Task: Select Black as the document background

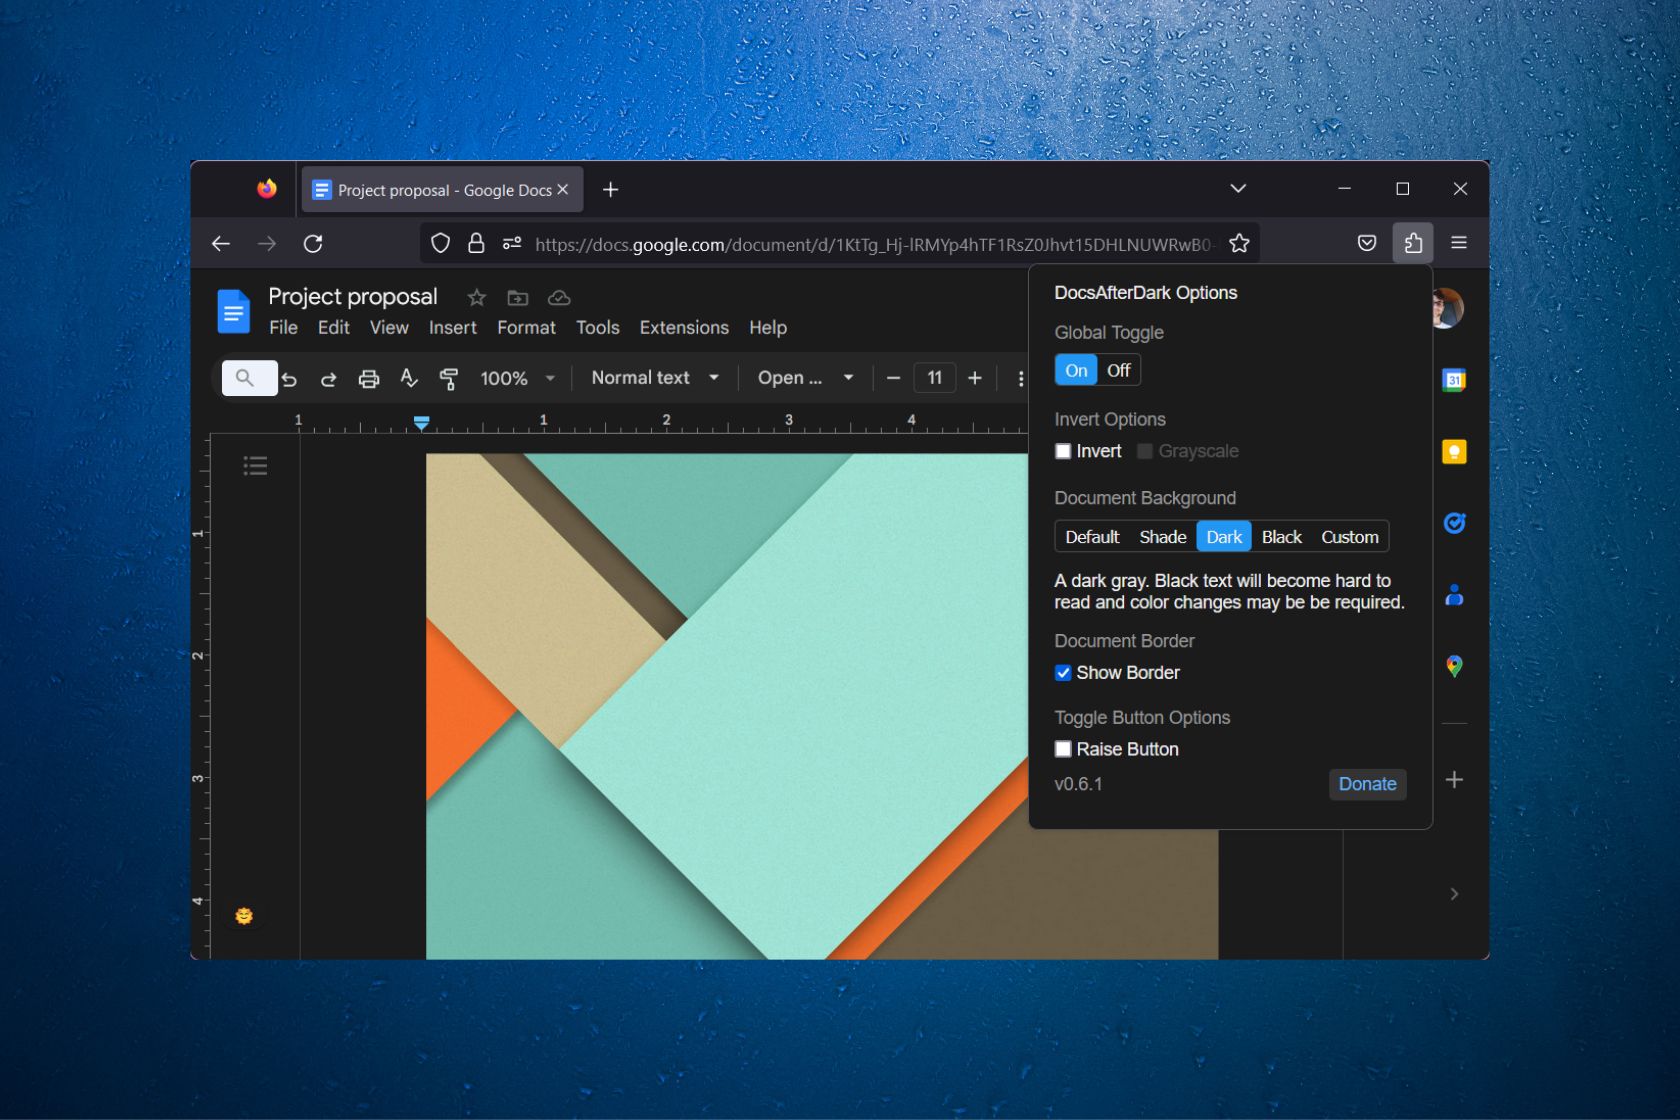Action: [x=1281, y=536]
